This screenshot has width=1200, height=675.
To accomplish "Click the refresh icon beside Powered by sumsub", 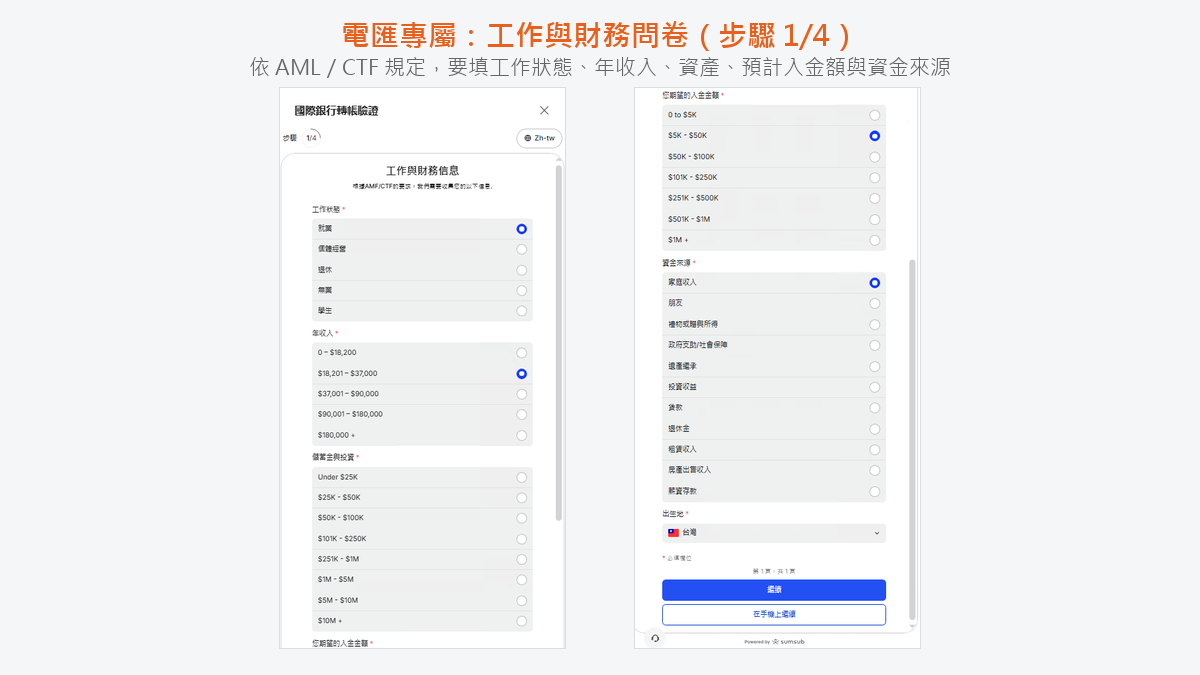I will [x=655, y=638].
